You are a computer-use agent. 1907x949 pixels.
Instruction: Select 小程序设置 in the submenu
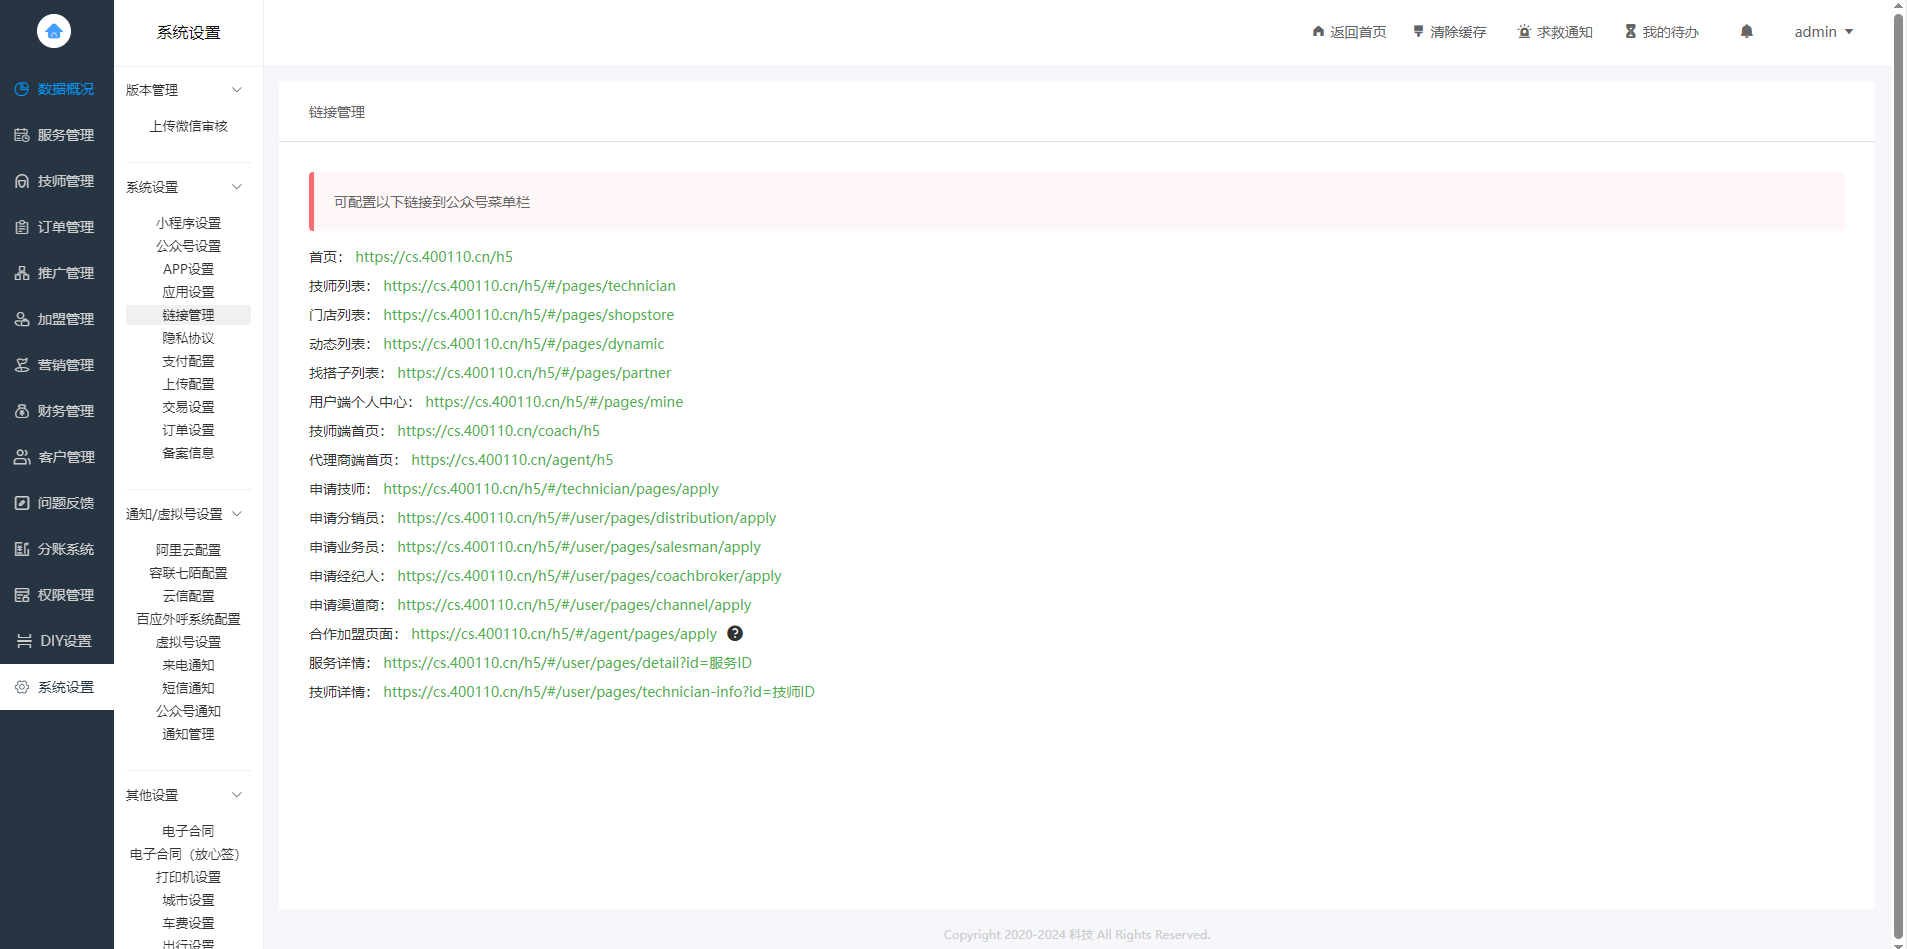click(188, 223)
